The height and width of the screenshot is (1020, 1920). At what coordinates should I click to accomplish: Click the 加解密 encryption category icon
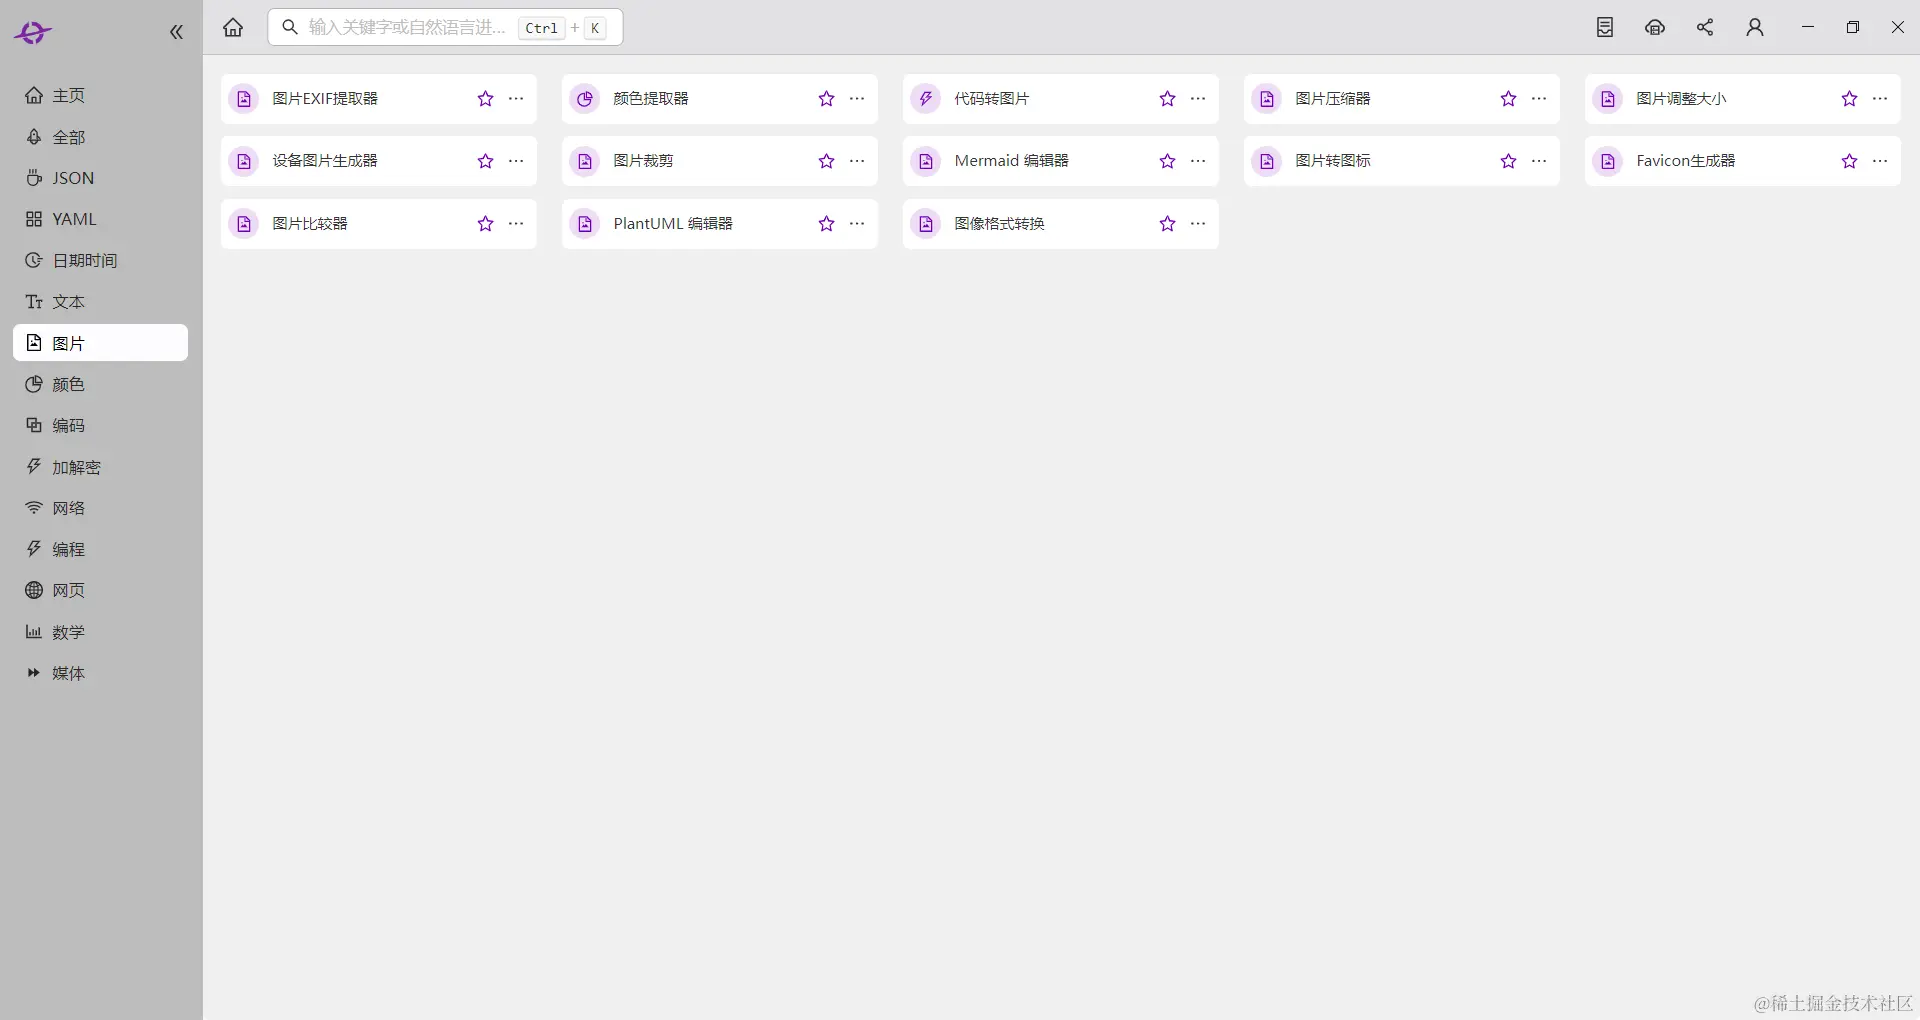click(35, 466)
